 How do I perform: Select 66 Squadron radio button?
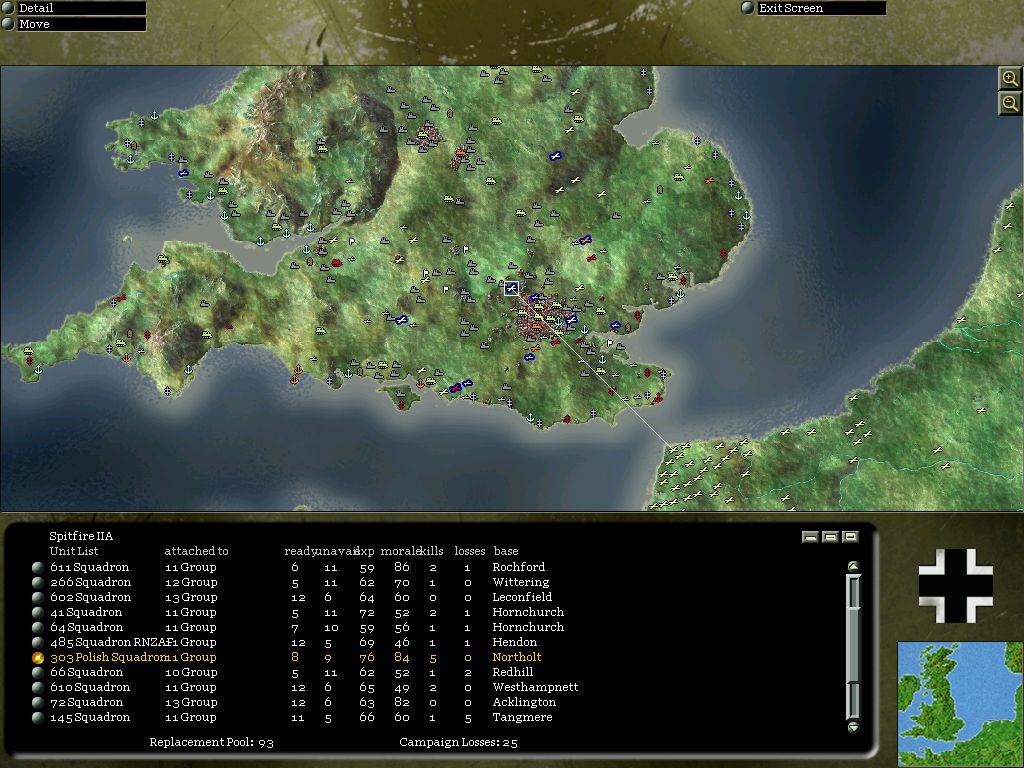(38, 673)
